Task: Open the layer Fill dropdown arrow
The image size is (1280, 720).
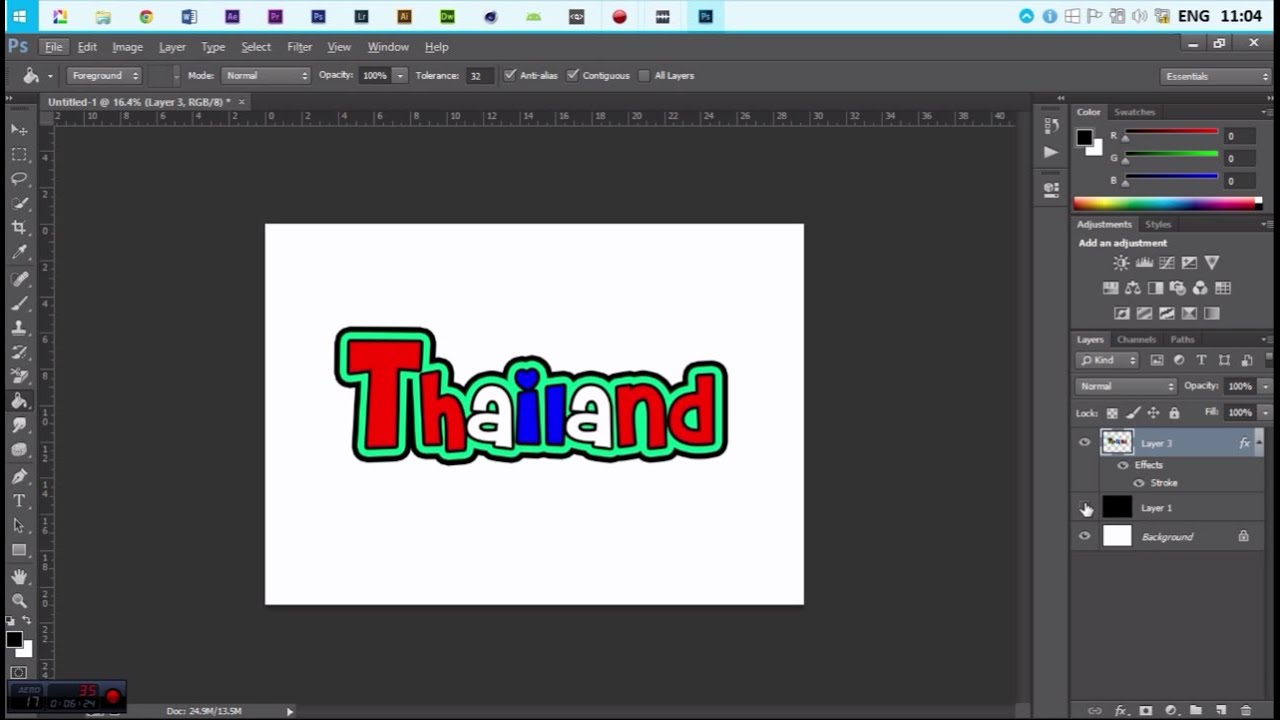Action: [x=1265, y=412]
